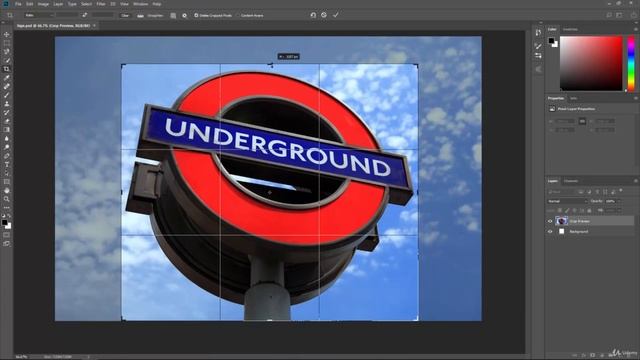The height and width of the screenshot is (360, 640).
Task: Open the Ratio preset dropdown
Action: [x=39, y=15]
